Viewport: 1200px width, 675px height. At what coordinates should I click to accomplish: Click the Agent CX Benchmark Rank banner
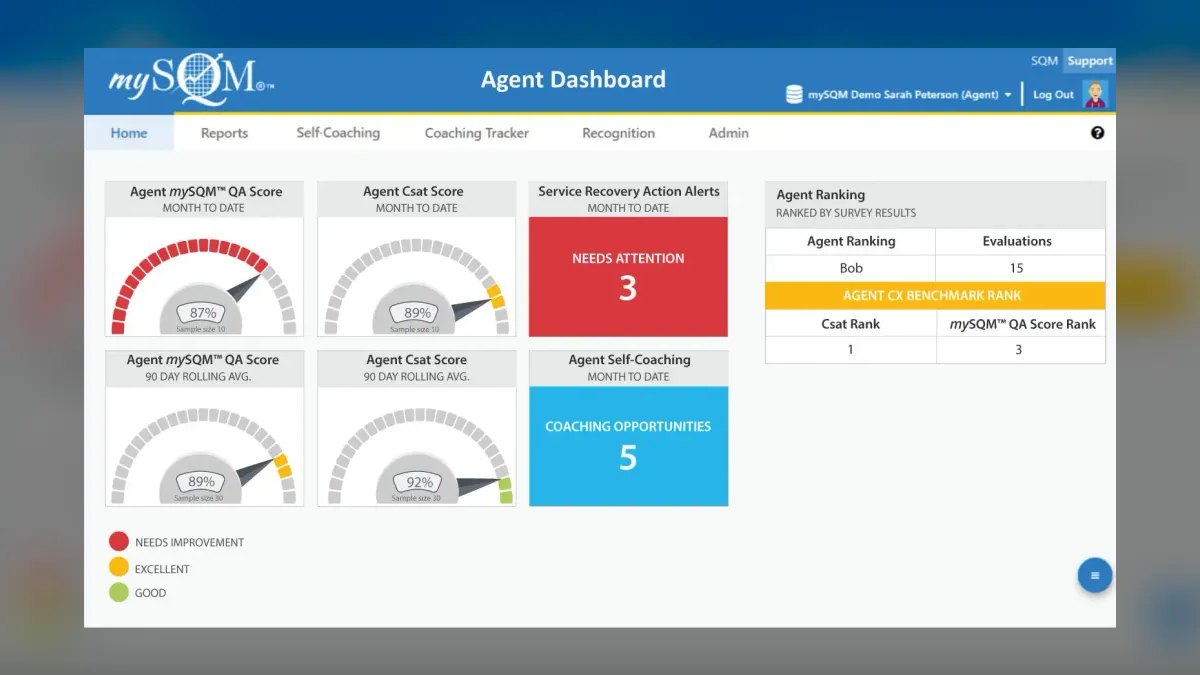pyautogui.click(x=935, y=296)
